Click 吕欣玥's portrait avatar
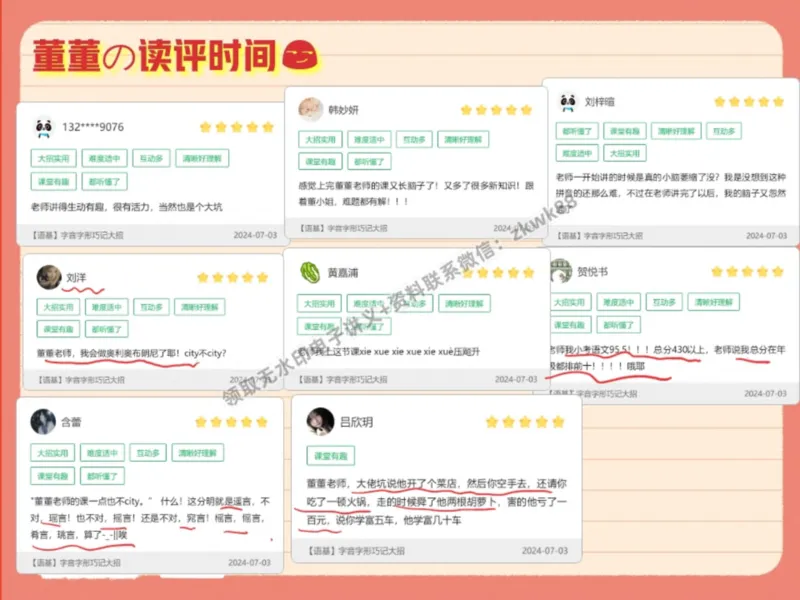 320,421
